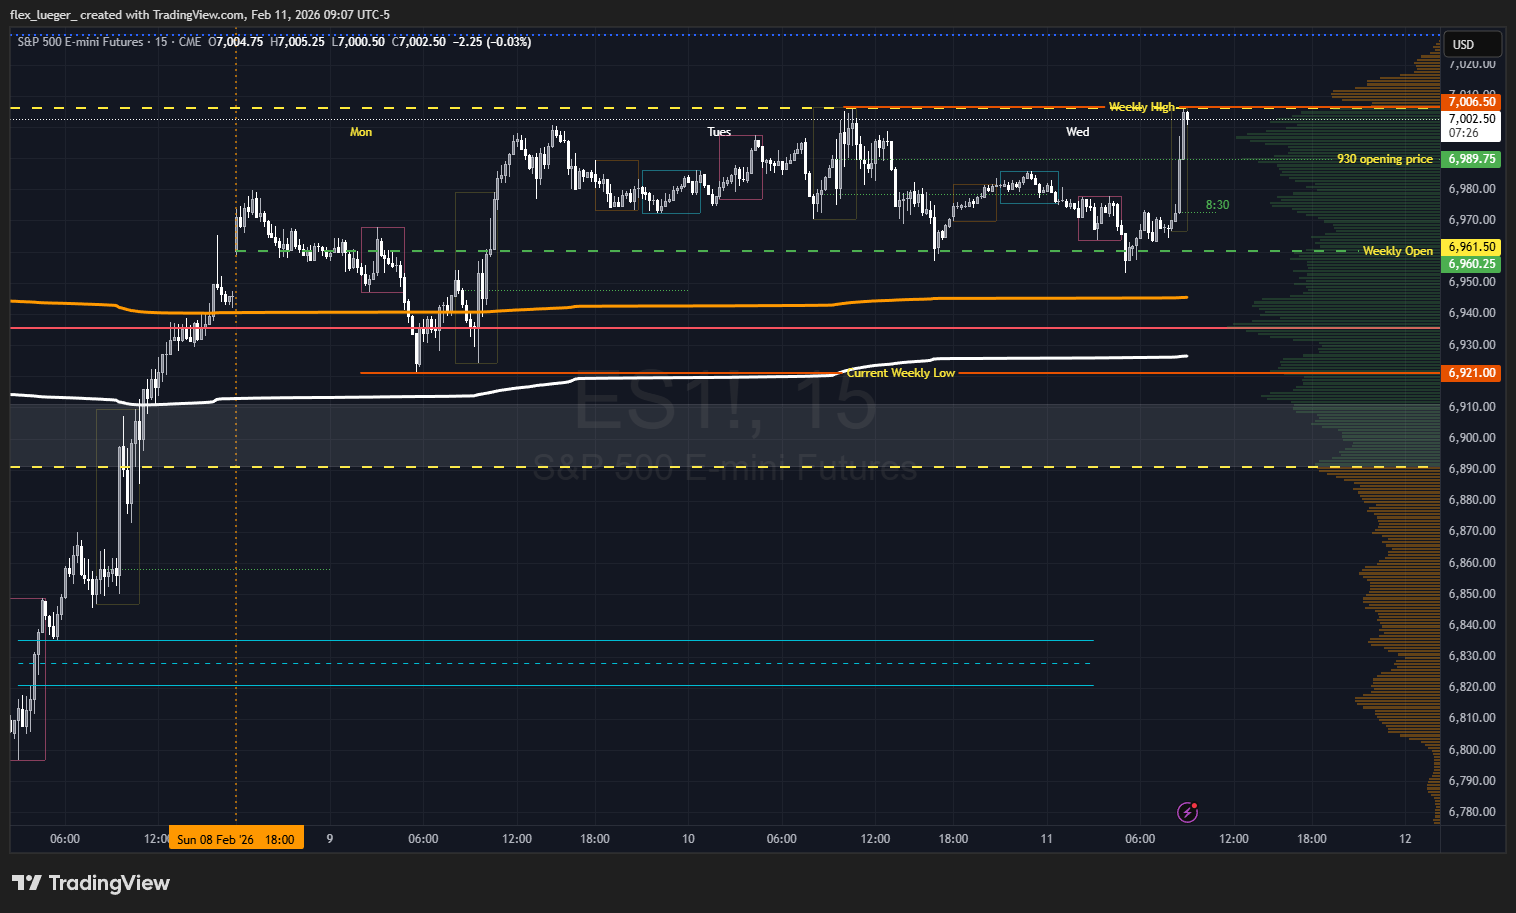The image size is (1516, 913).
Task: Select the orange 6,921.00 price label
Action: (1472, 373)
